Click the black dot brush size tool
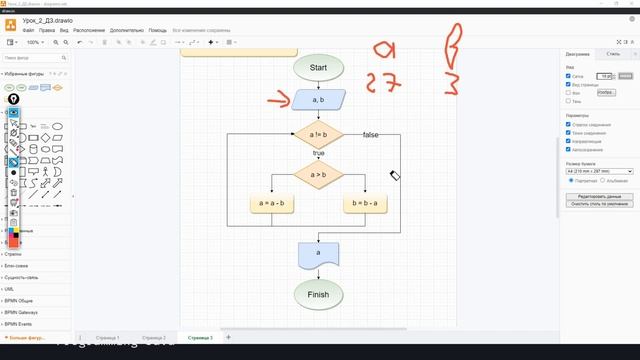640x360 pixels. (x=13, y=173)
